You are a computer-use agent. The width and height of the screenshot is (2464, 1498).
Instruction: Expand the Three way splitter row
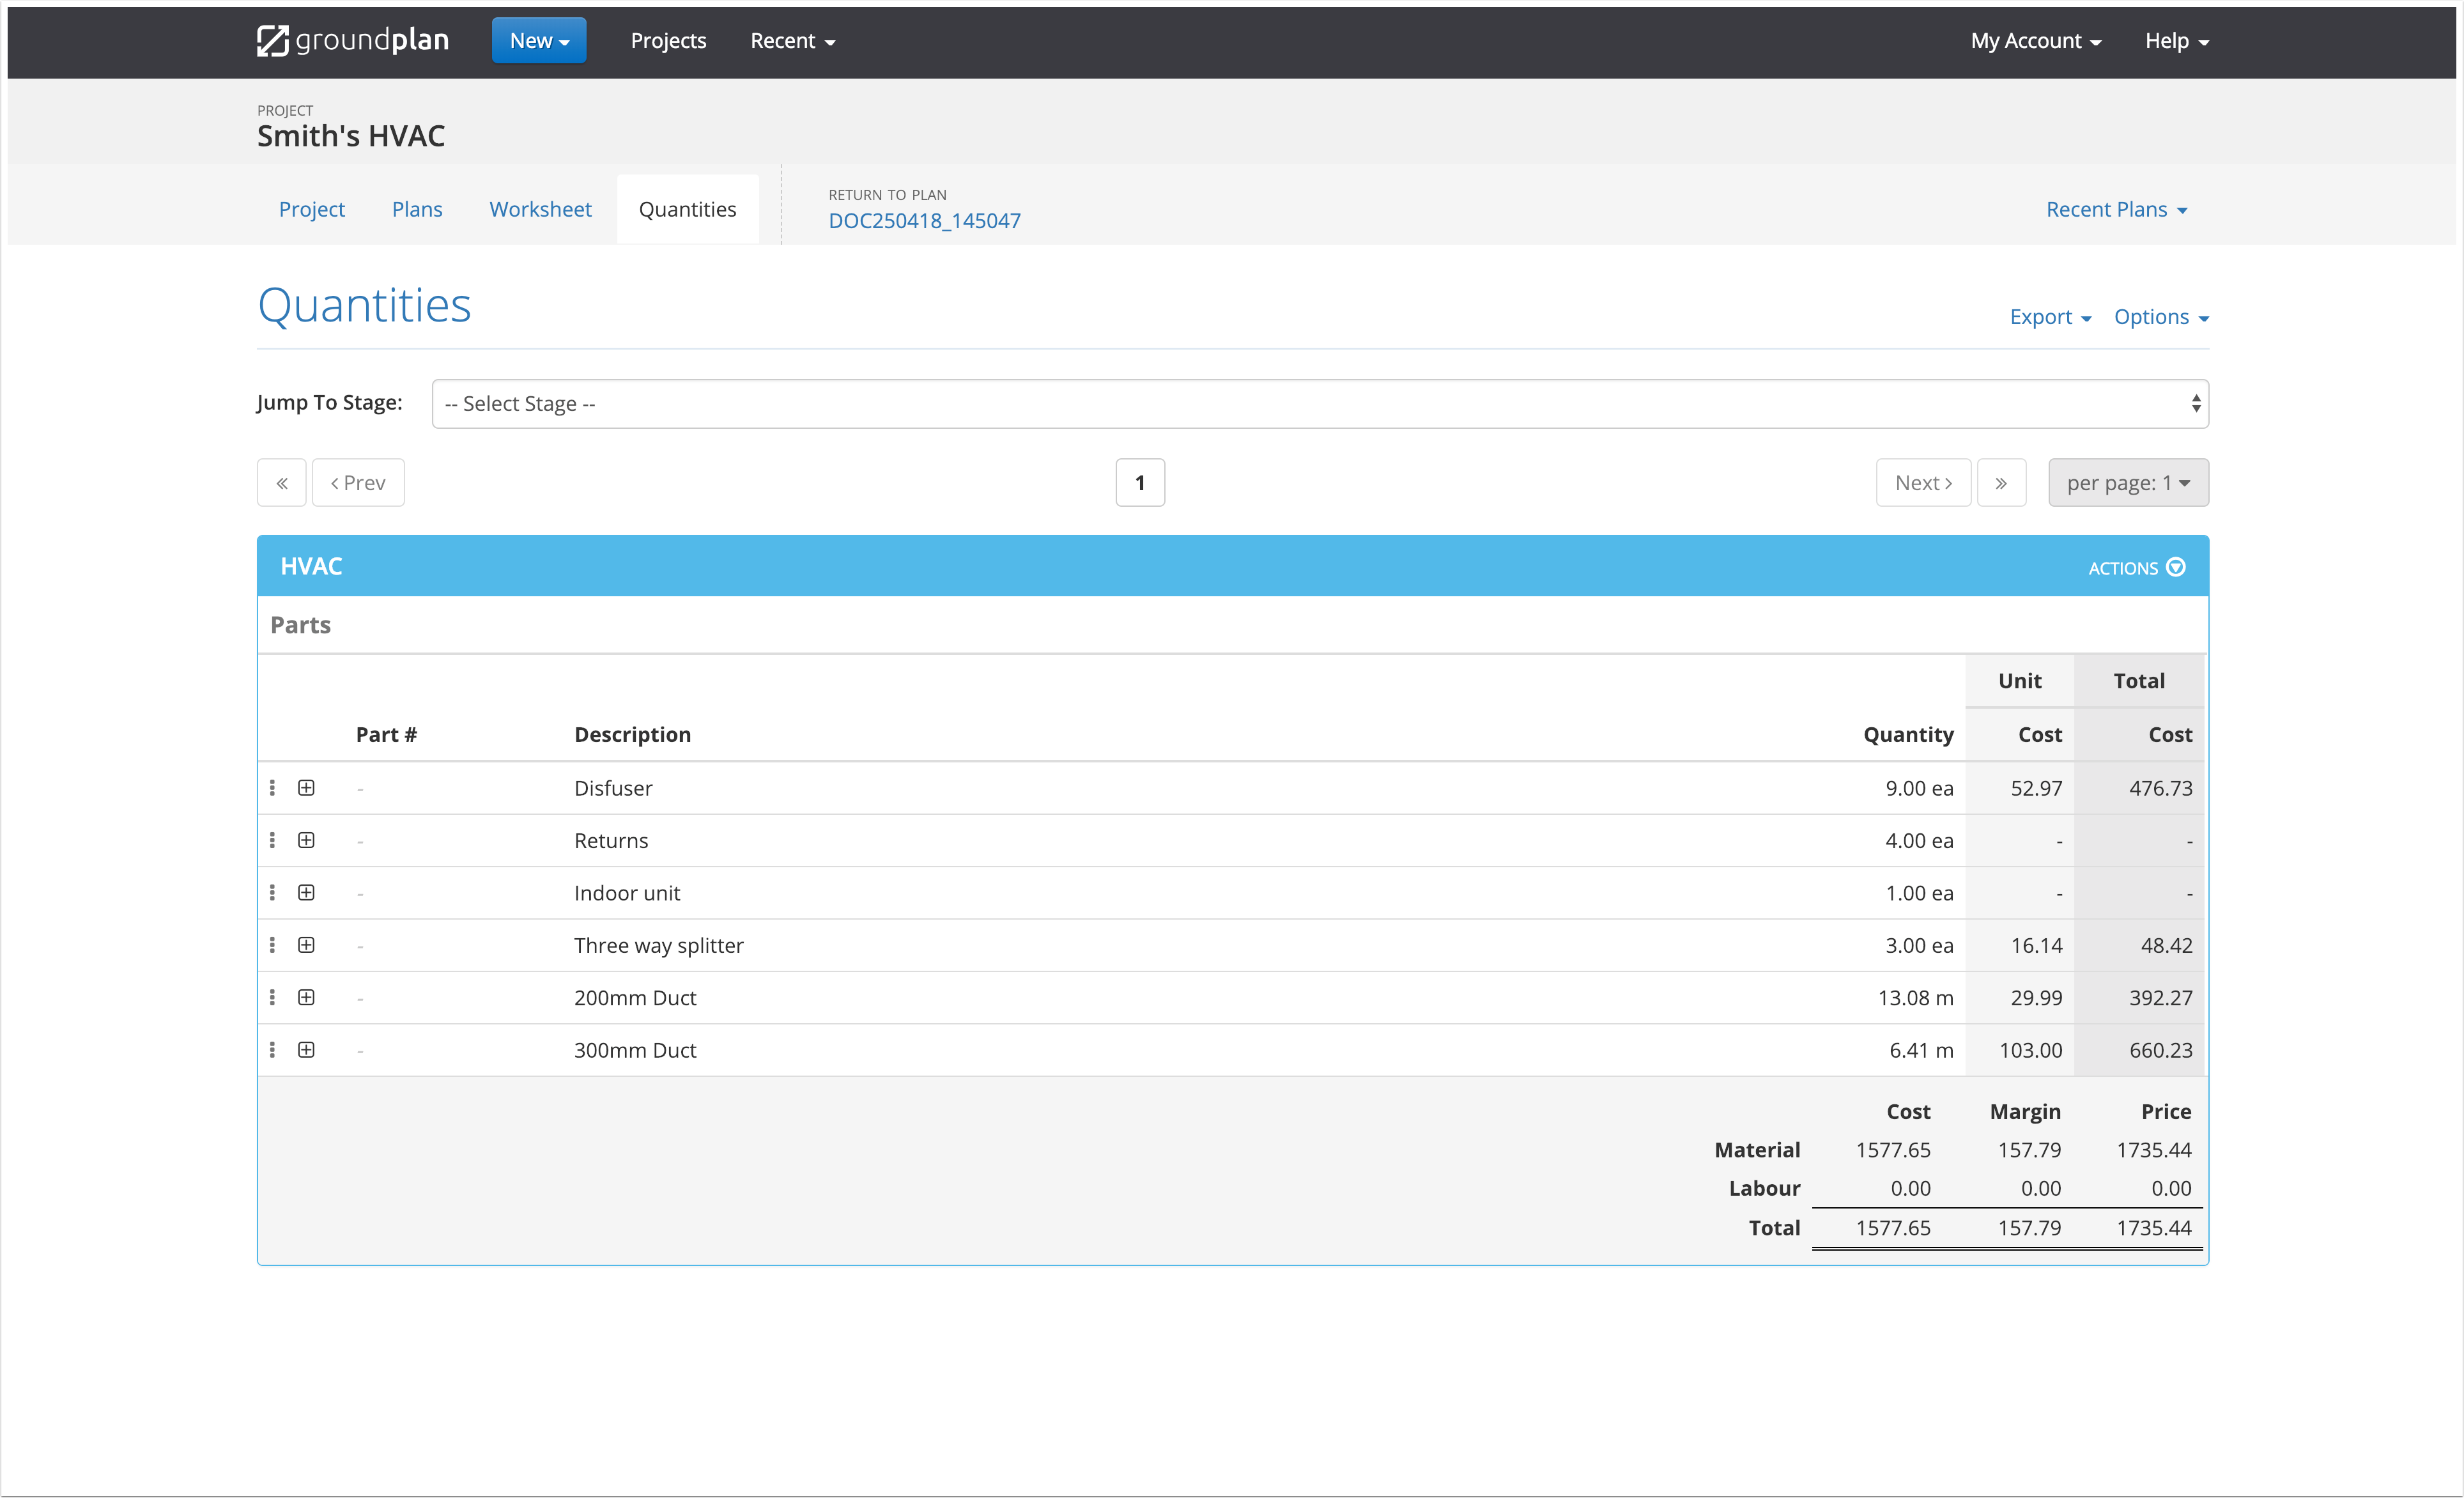(x=307, y=944)
